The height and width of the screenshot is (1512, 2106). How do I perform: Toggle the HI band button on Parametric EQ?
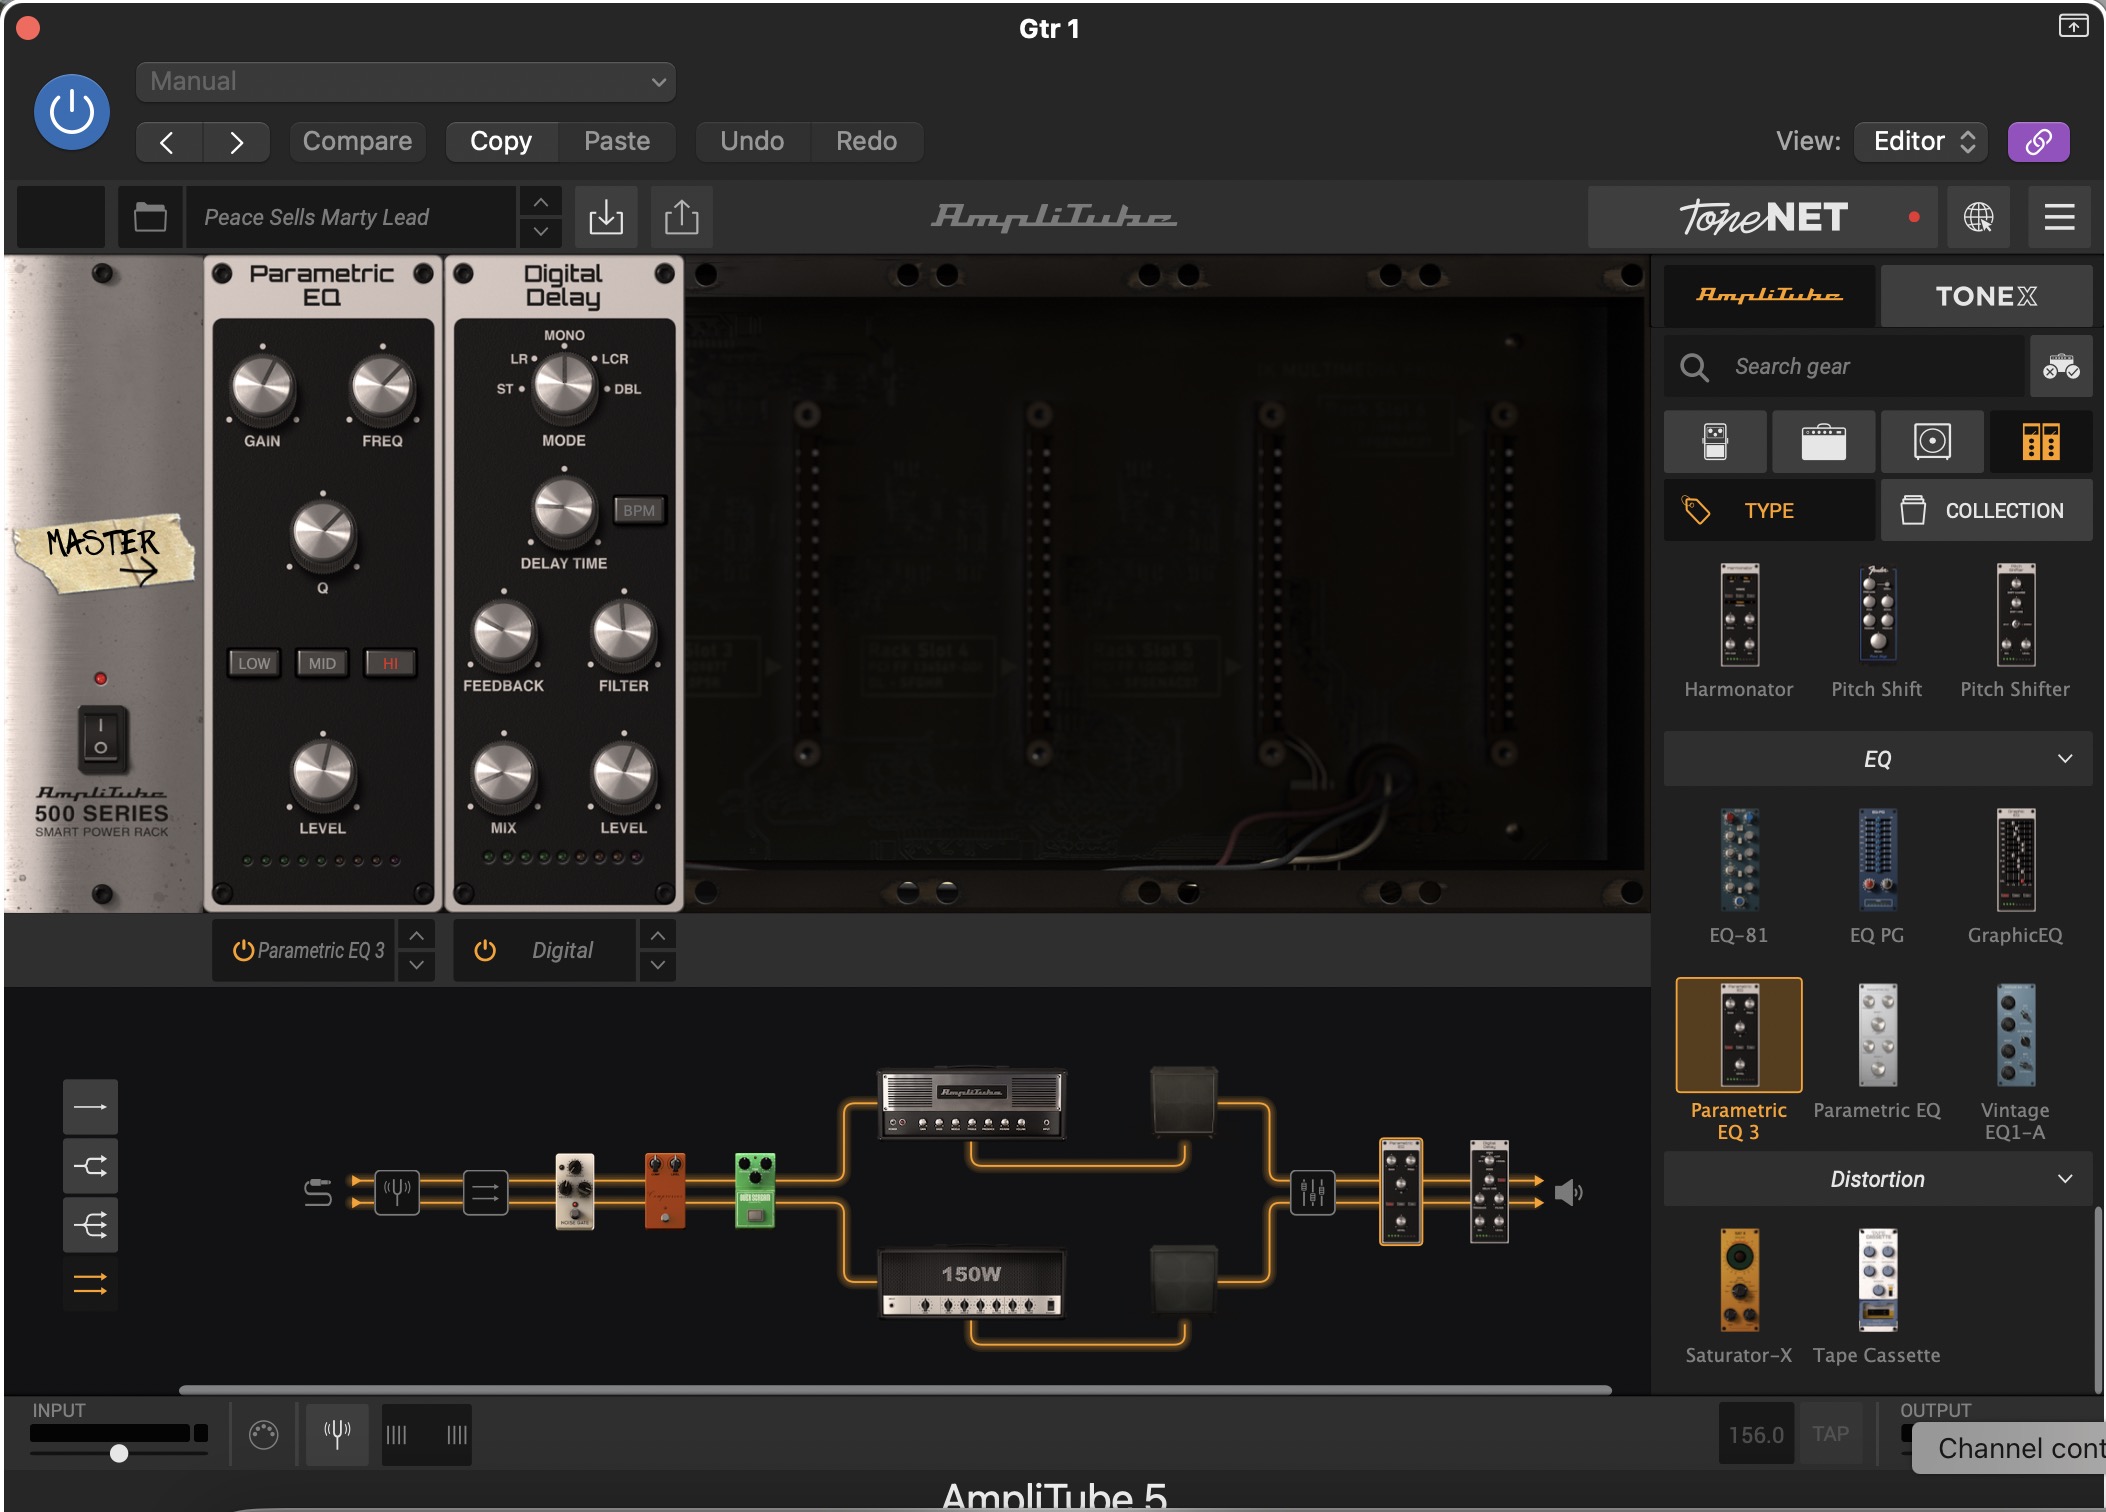point(390,663)
